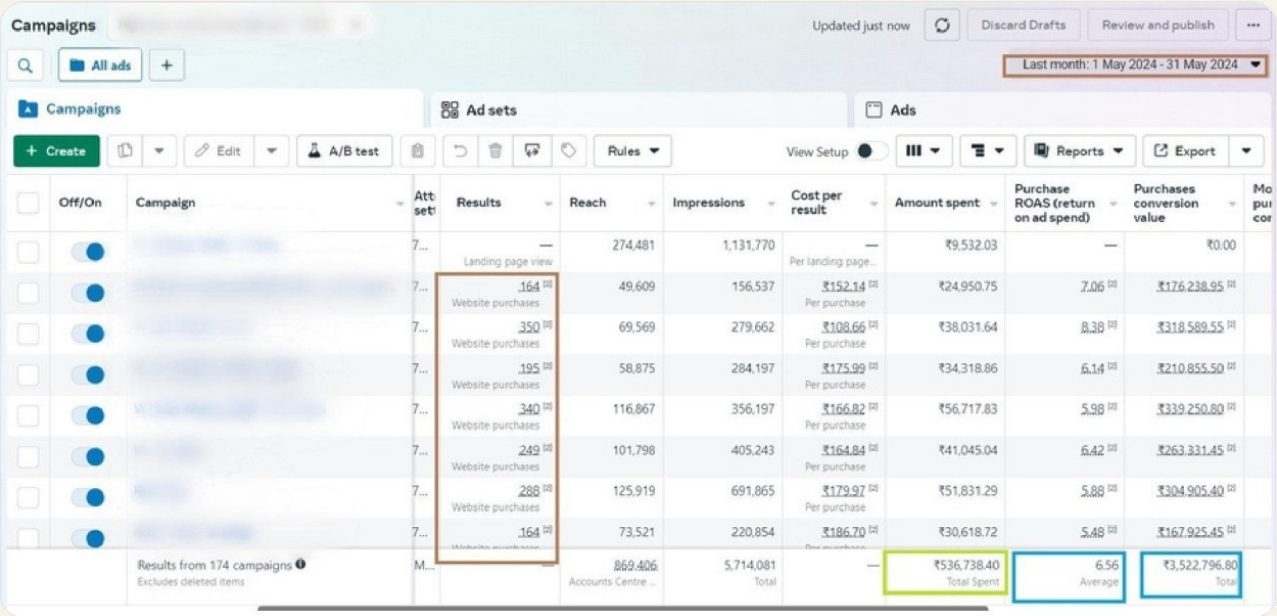Toggle switch for campaign with 58,875 reach
Screen dimensions: 1277x616
point(88,374)
